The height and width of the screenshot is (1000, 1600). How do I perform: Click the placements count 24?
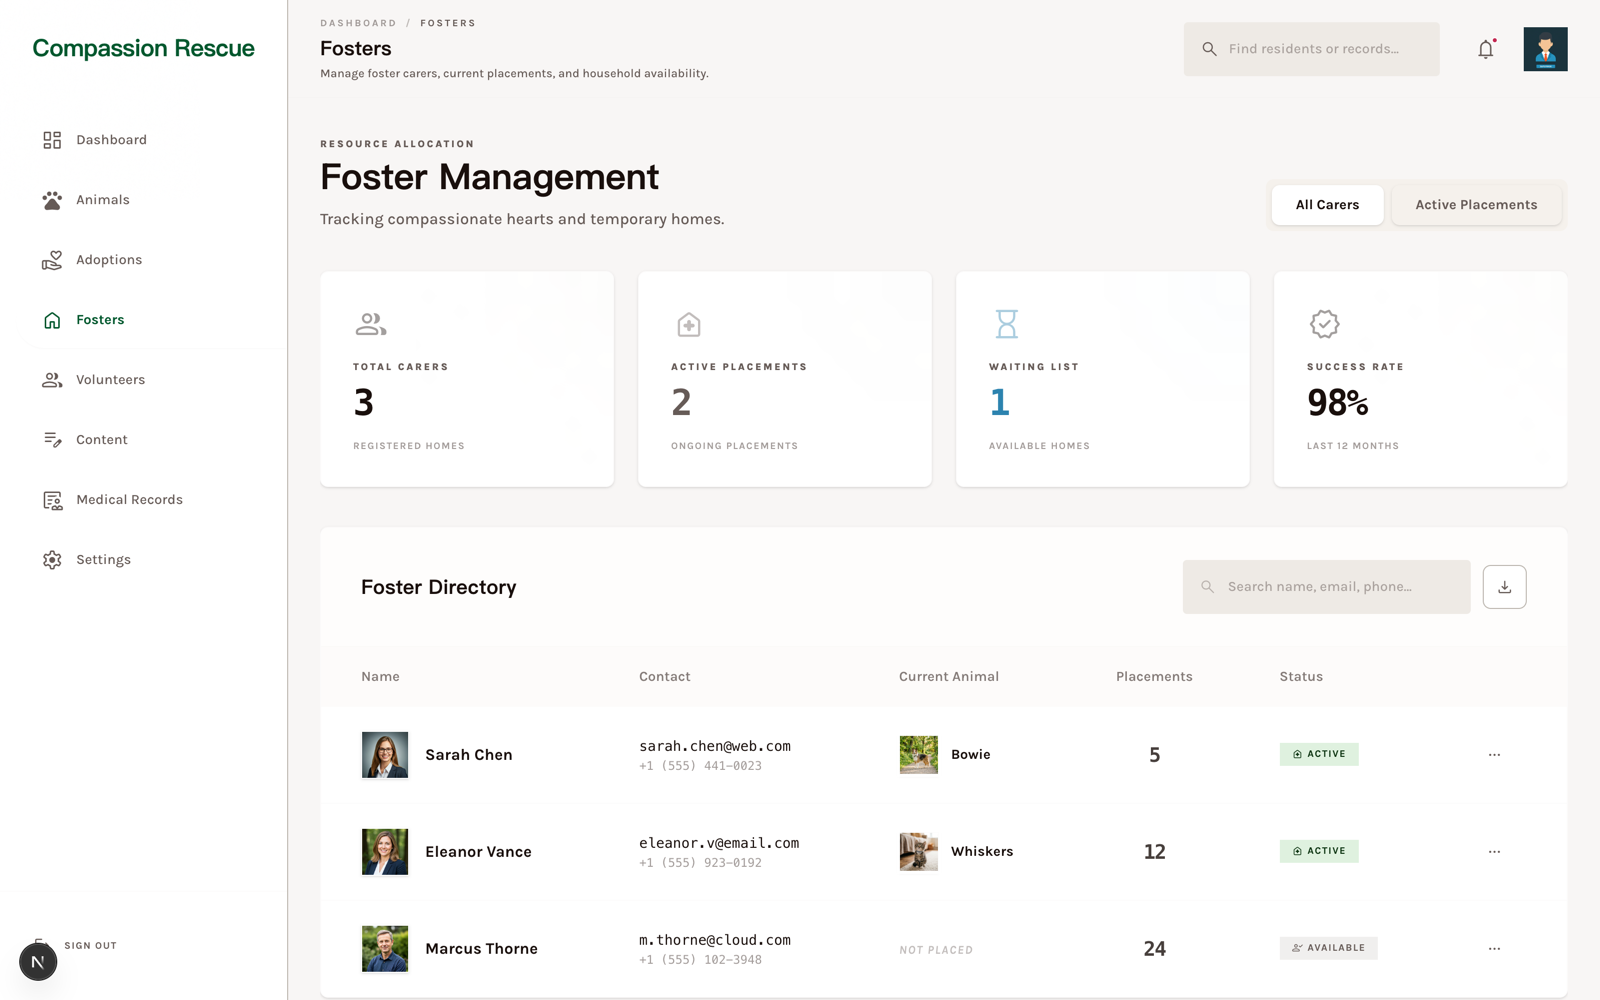[1155, 949]
